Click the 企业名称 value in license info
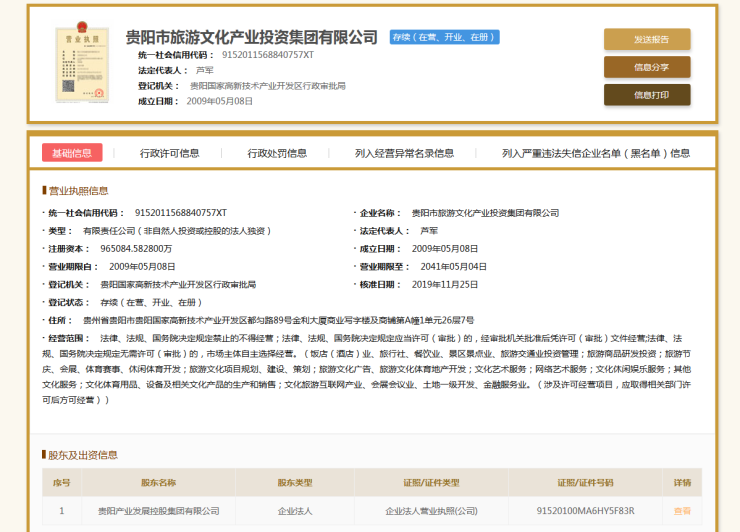This screenshot has width=740, height=532. 485,213
